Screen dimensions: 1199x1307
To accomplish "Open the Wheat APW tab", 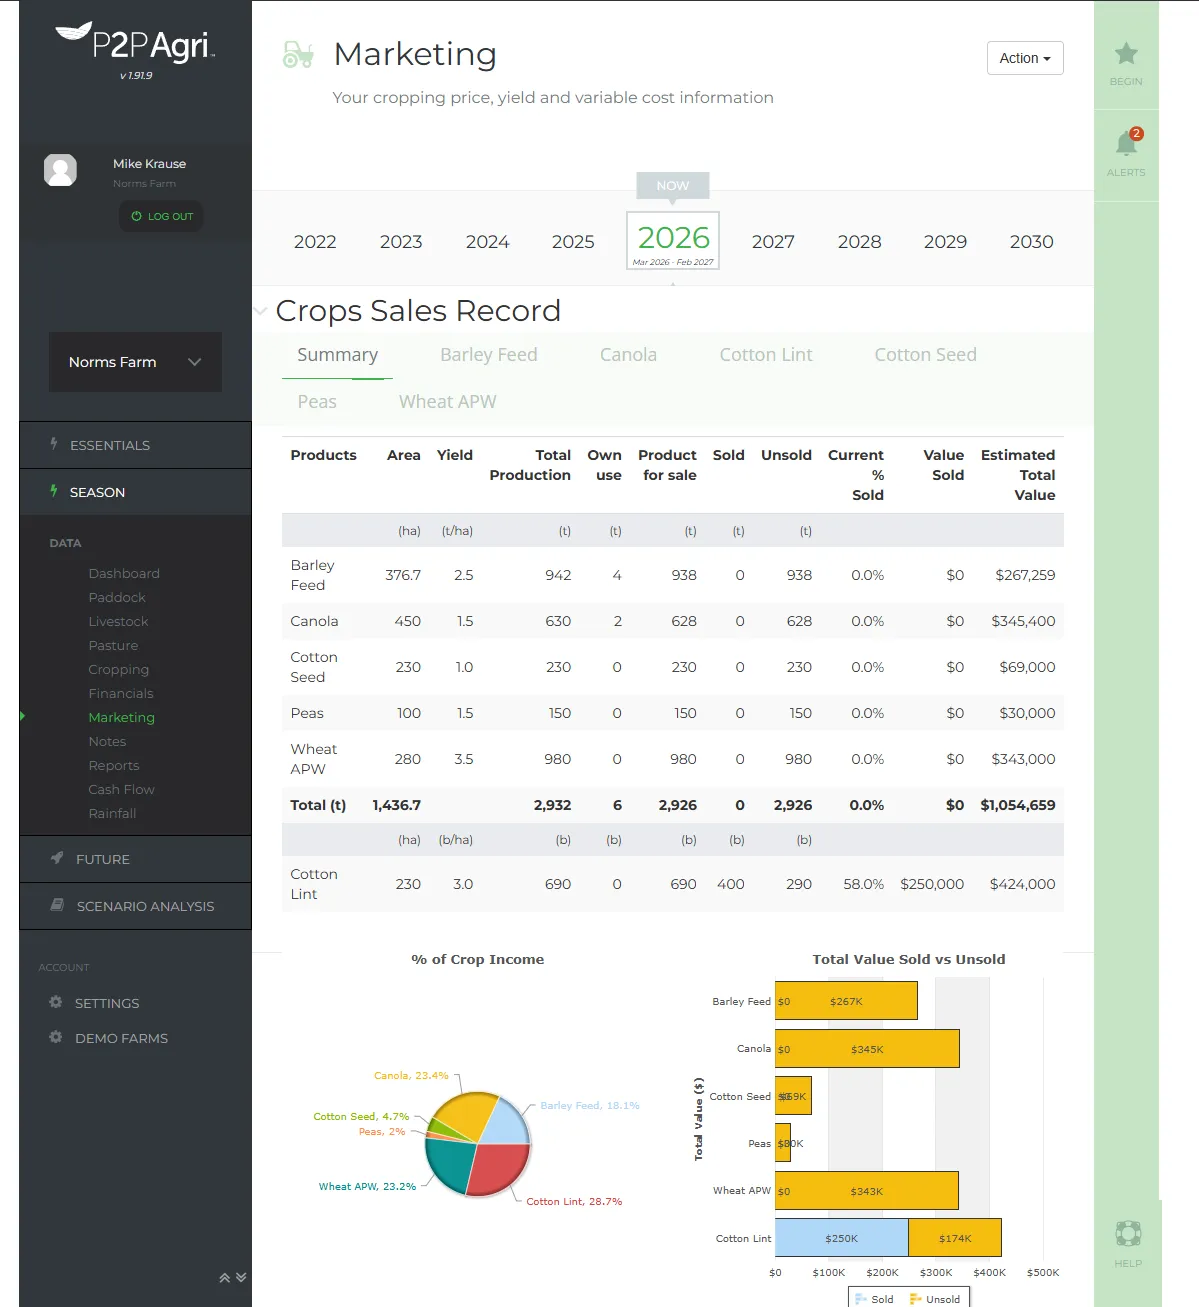I will coord(447,402).
